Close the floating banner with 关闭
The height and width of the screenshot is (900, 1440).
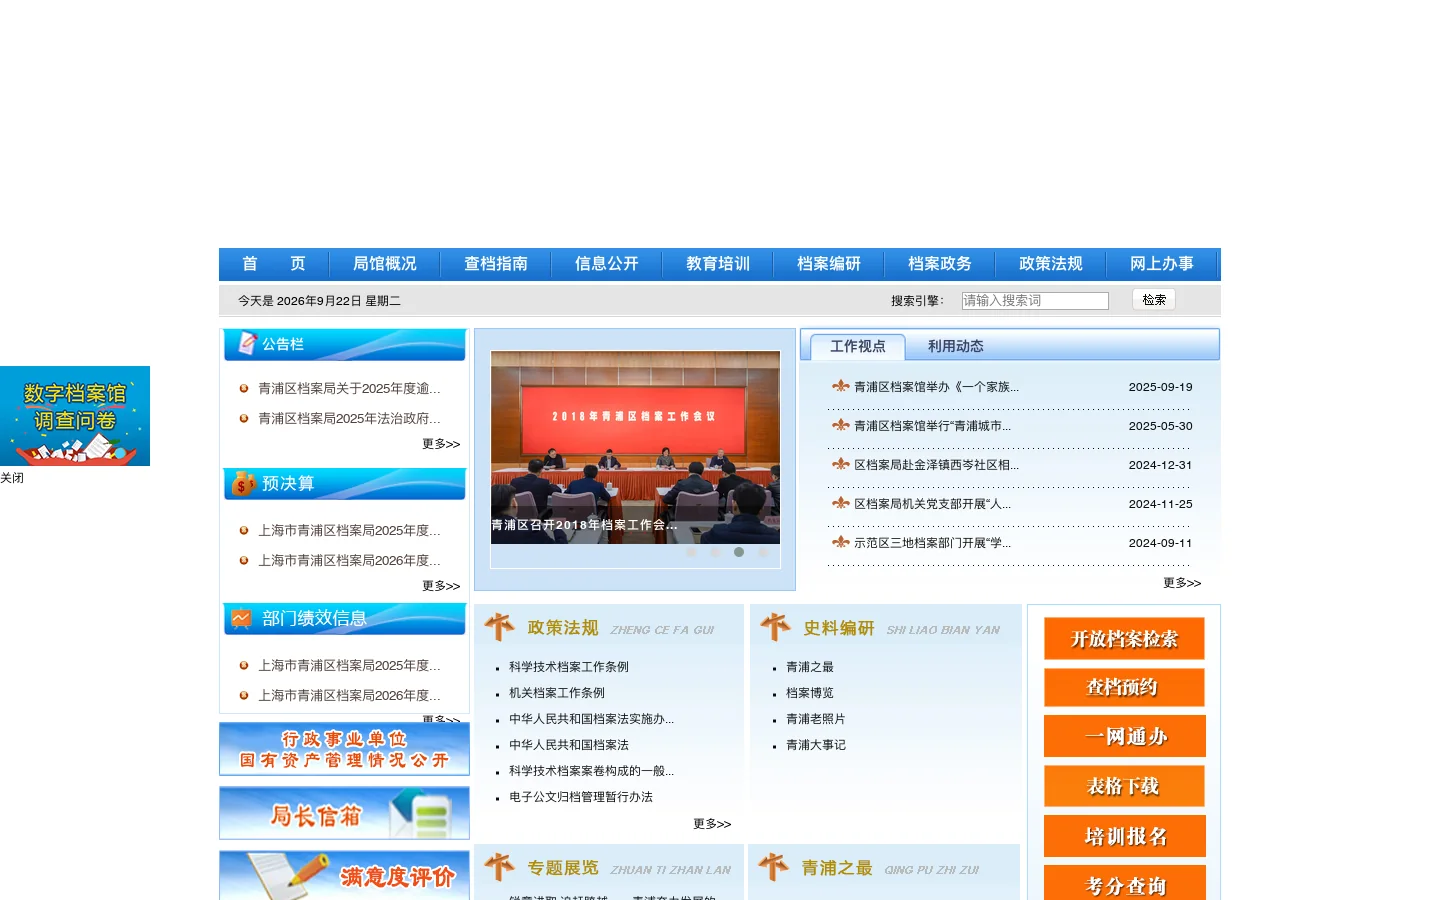(x=12, y=478)
